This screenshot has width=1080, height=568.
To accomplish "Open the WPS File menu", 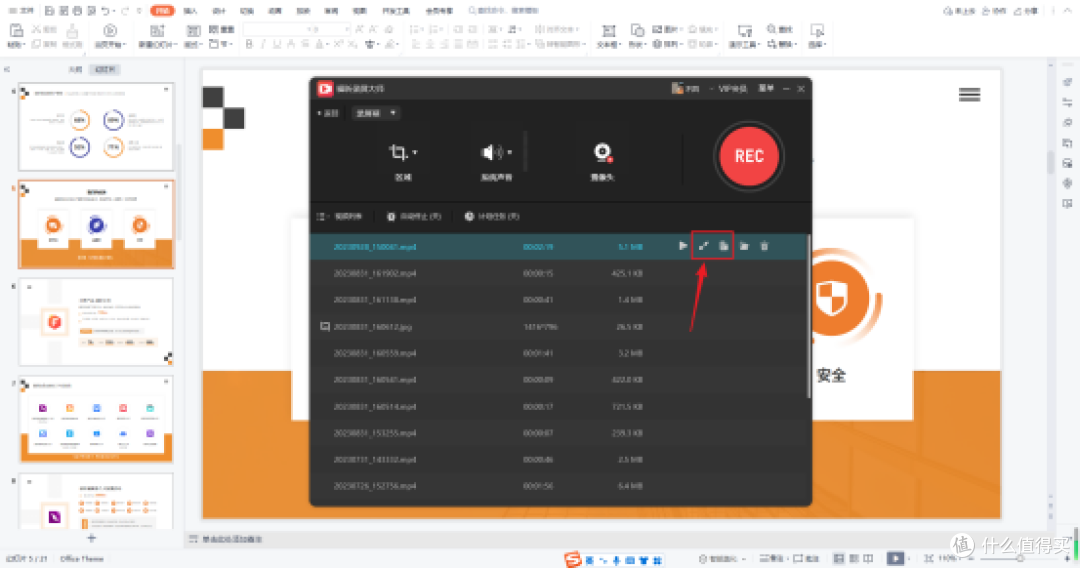I will (21, 11).
